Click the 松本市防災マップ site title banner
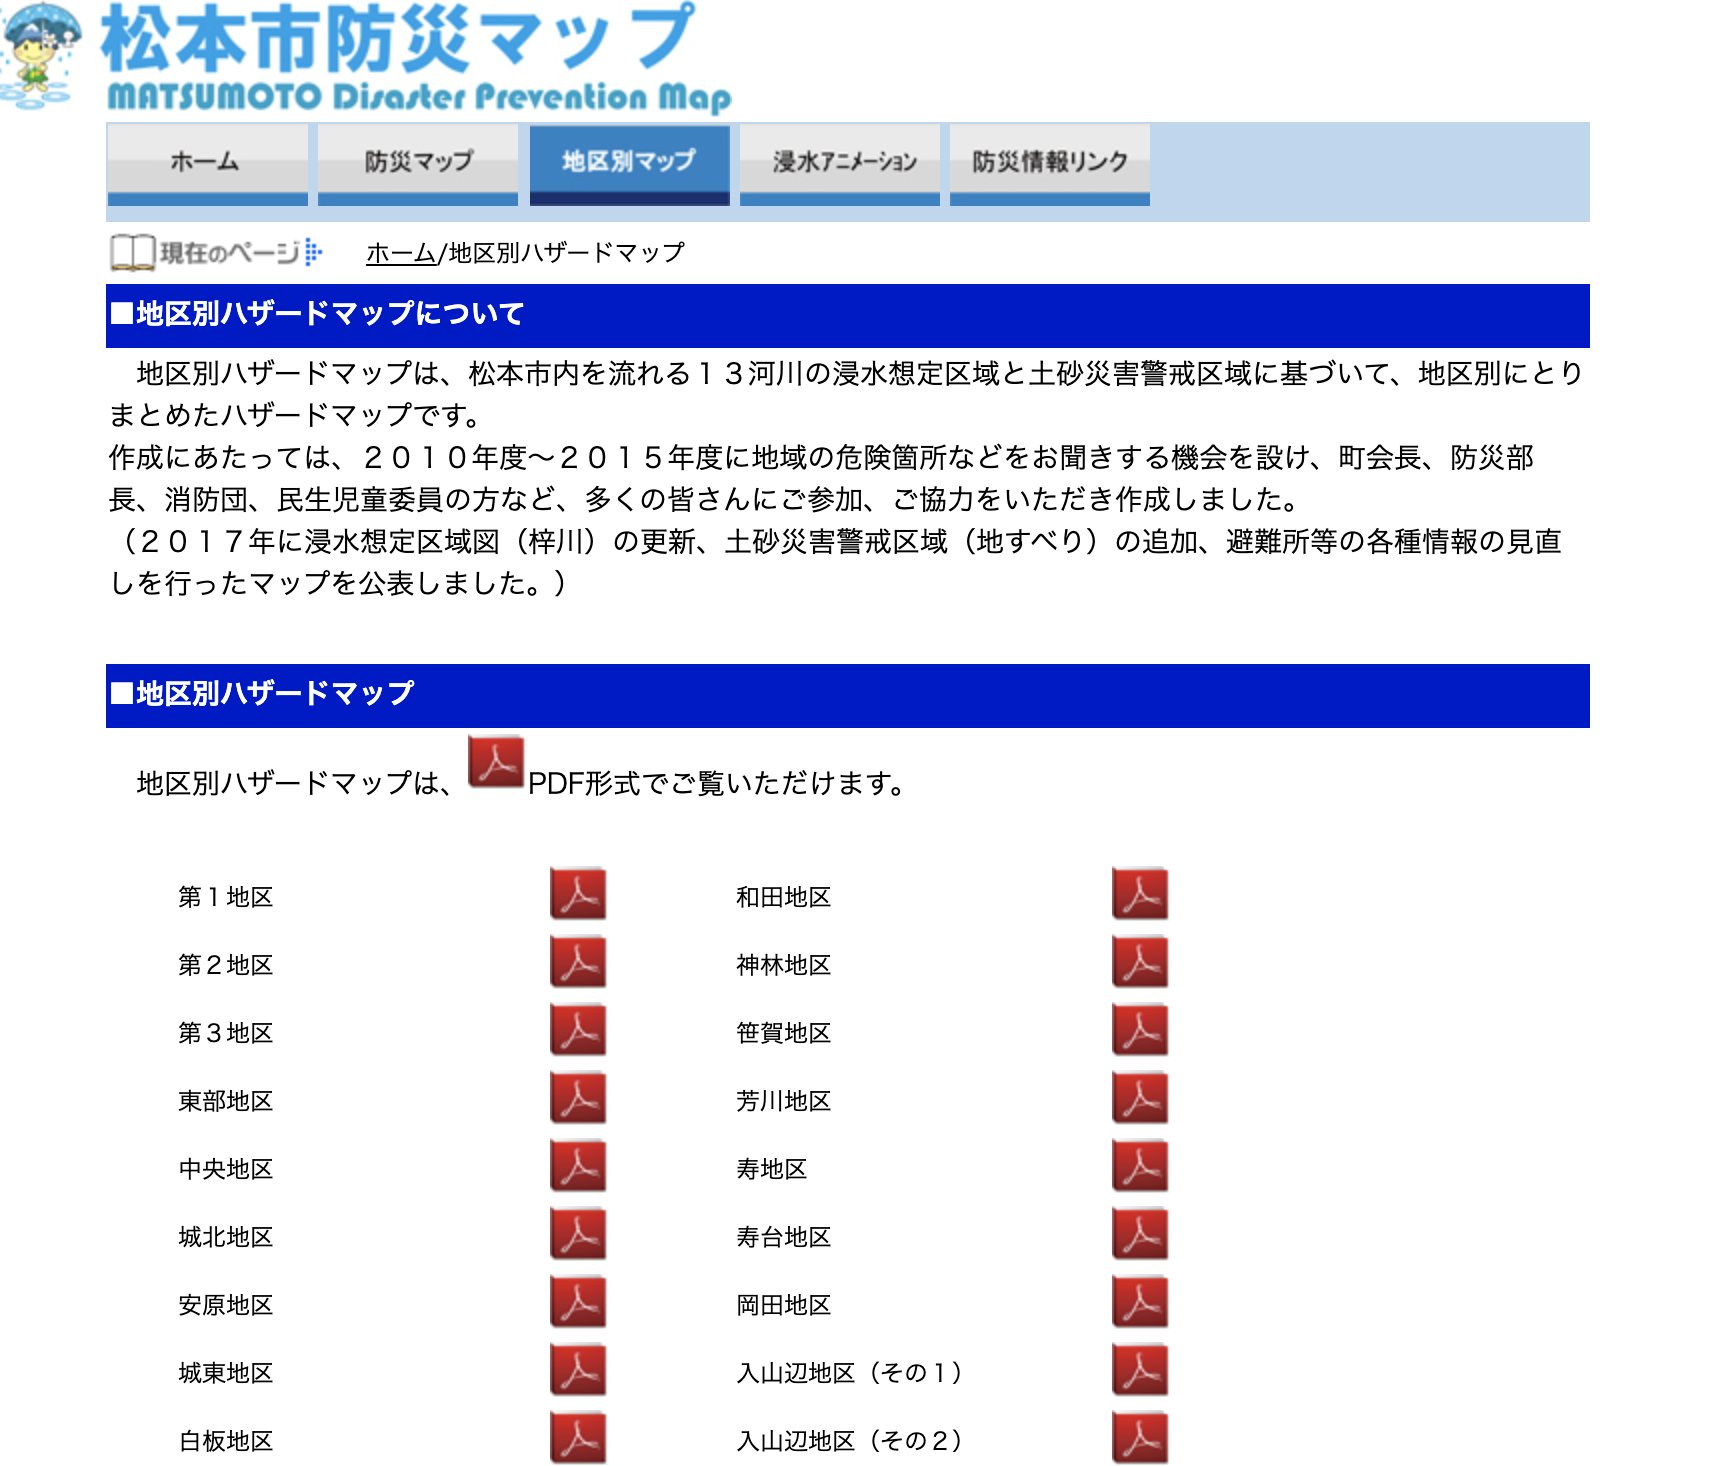 point(400,40)
